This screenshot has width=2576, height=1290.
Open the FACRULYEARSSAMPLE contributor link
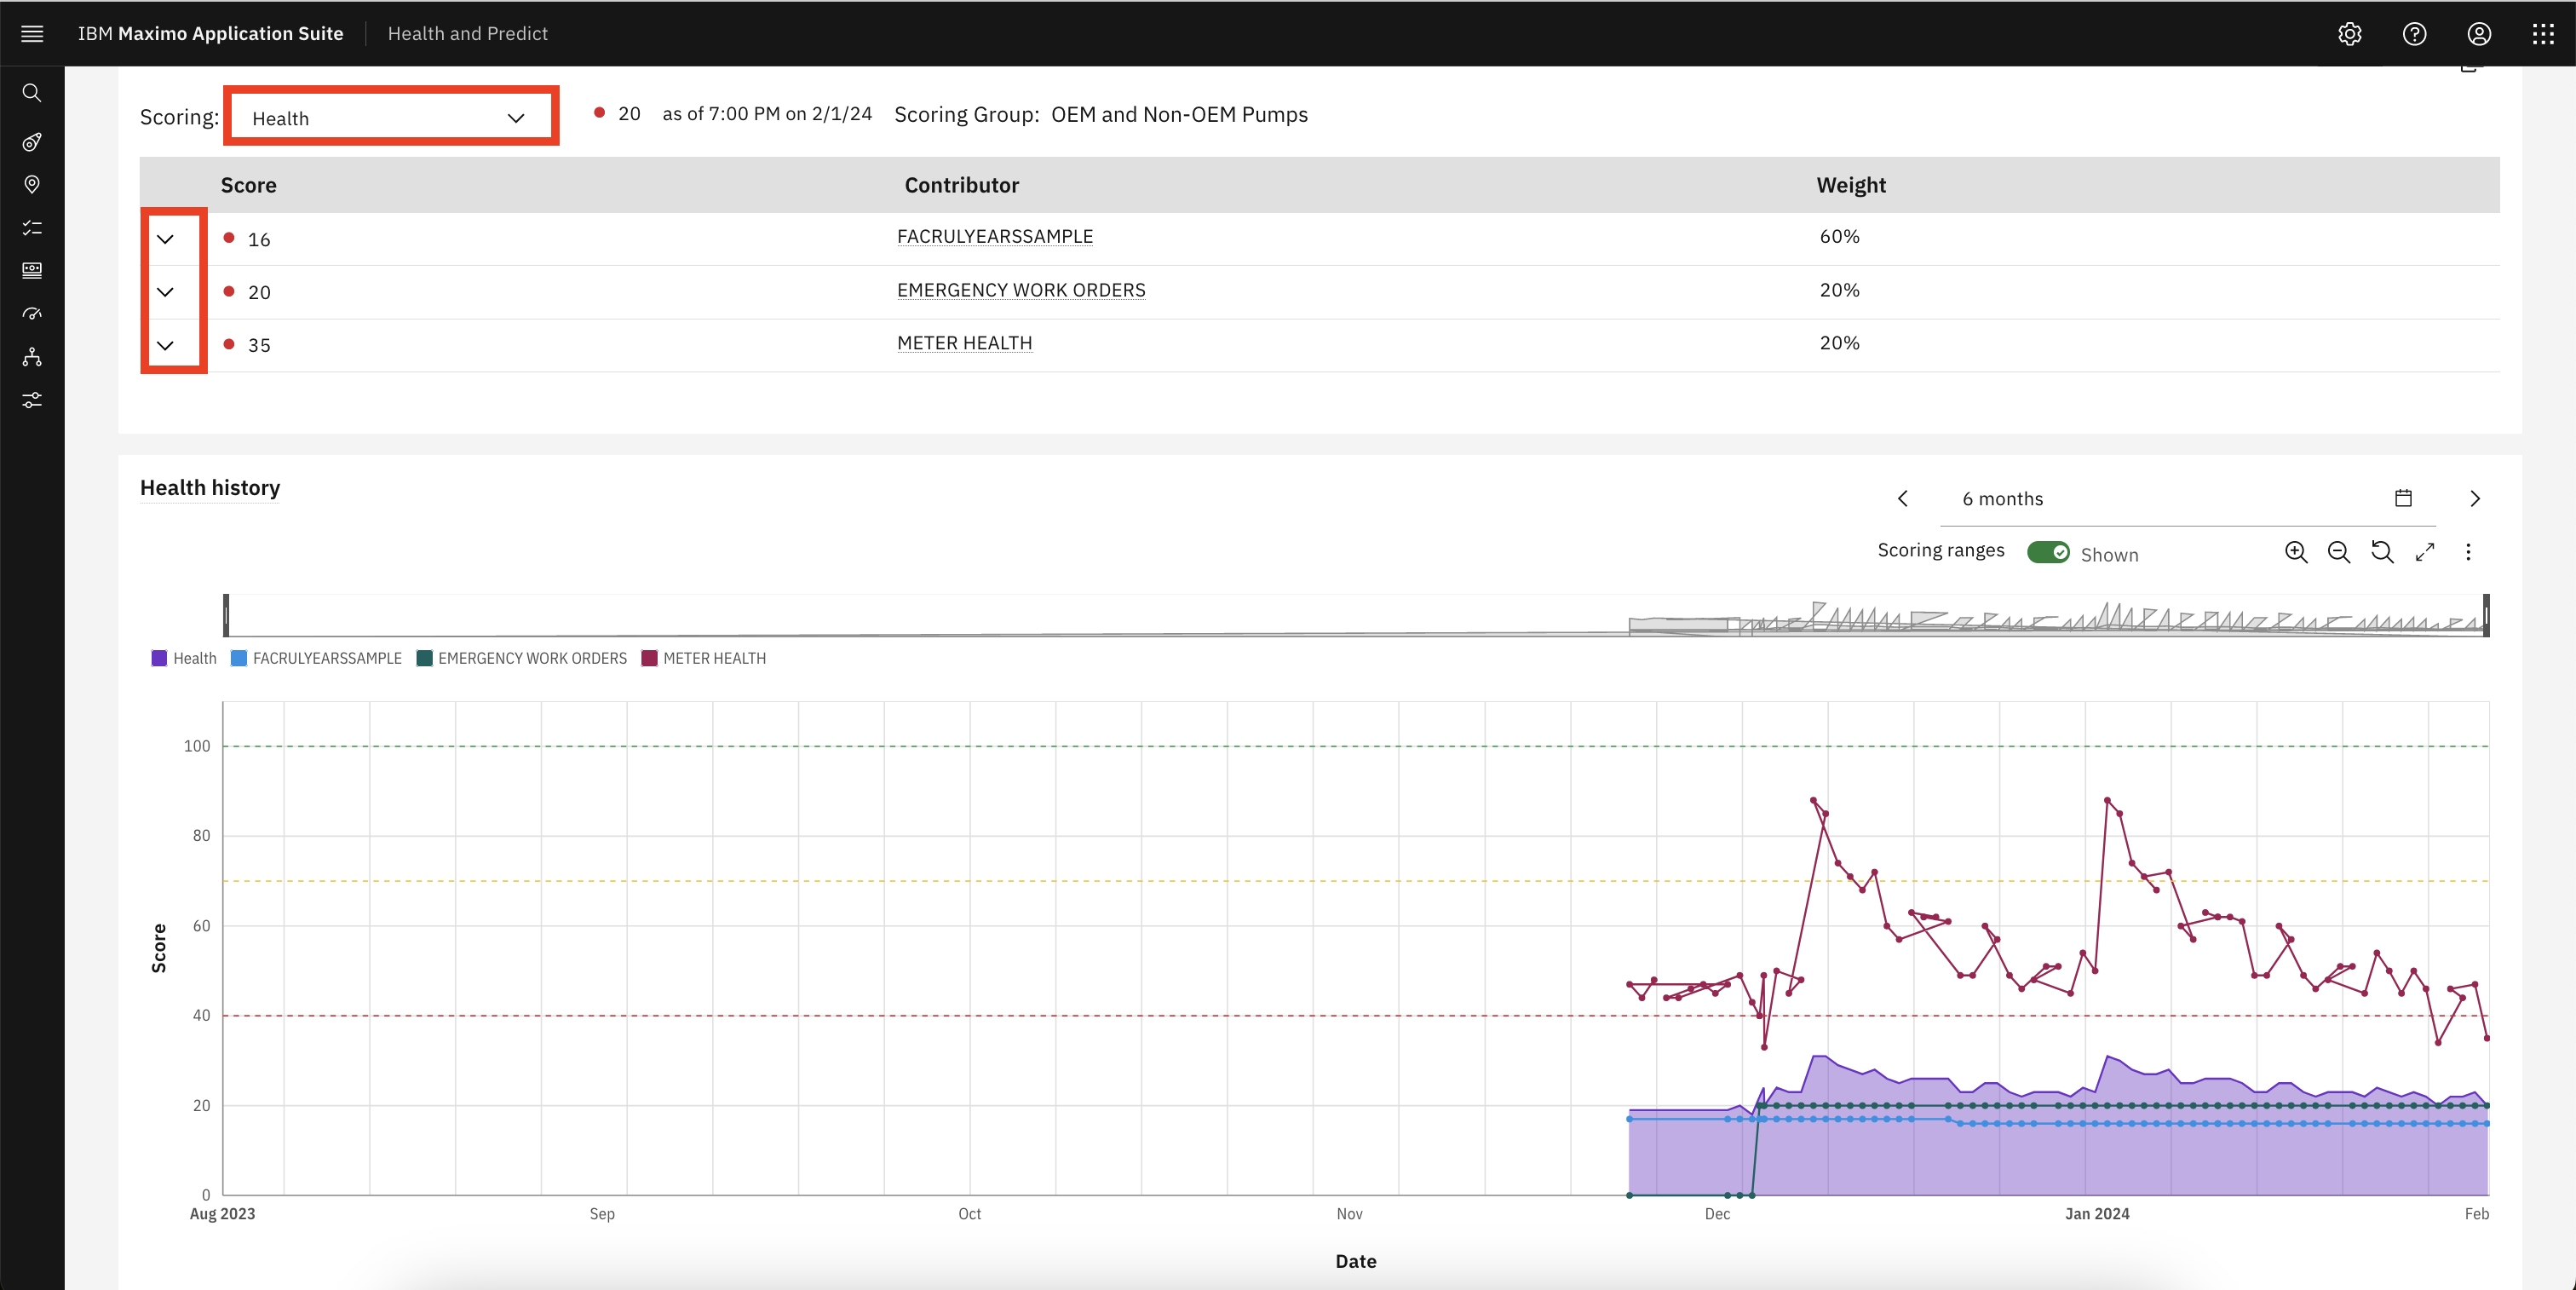coord(995,237)
